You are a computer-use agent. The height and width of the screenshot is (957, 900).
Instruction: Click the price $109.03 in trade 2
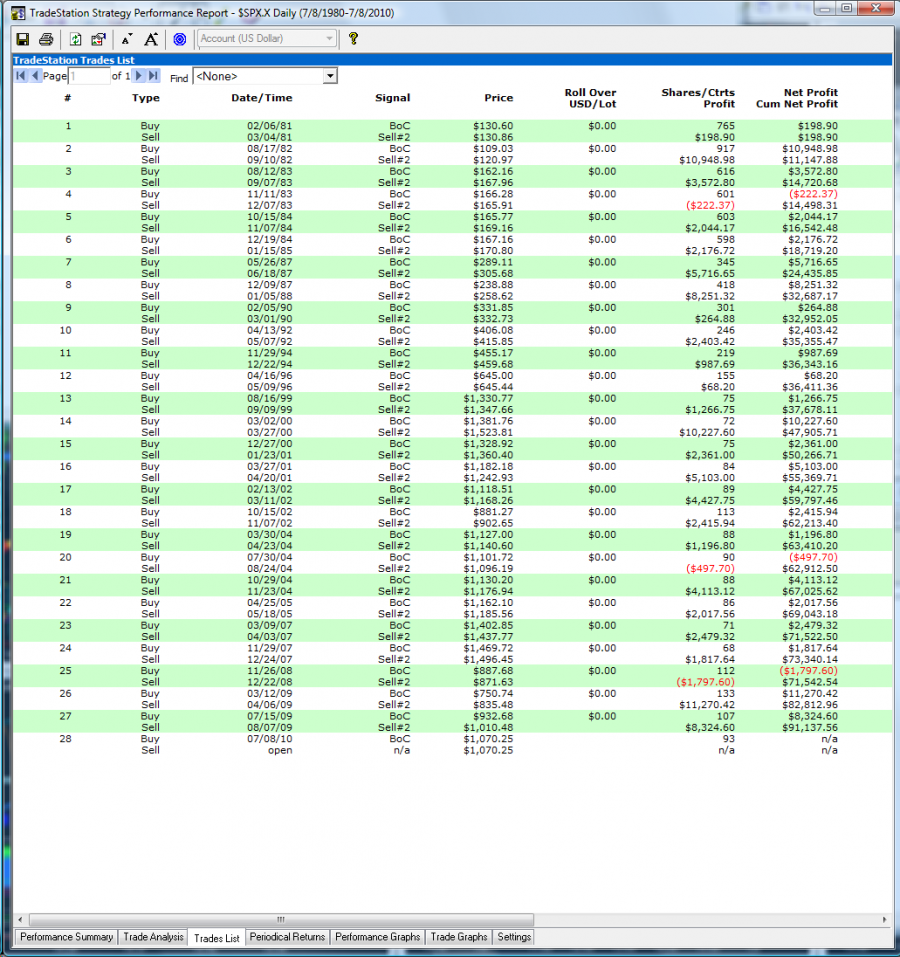492,148
